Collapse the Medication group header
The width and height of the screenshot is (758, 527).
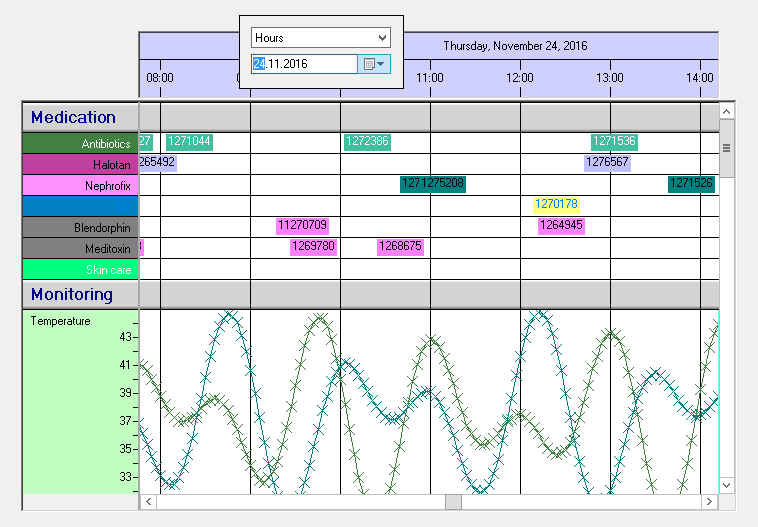tap(73, 117)
